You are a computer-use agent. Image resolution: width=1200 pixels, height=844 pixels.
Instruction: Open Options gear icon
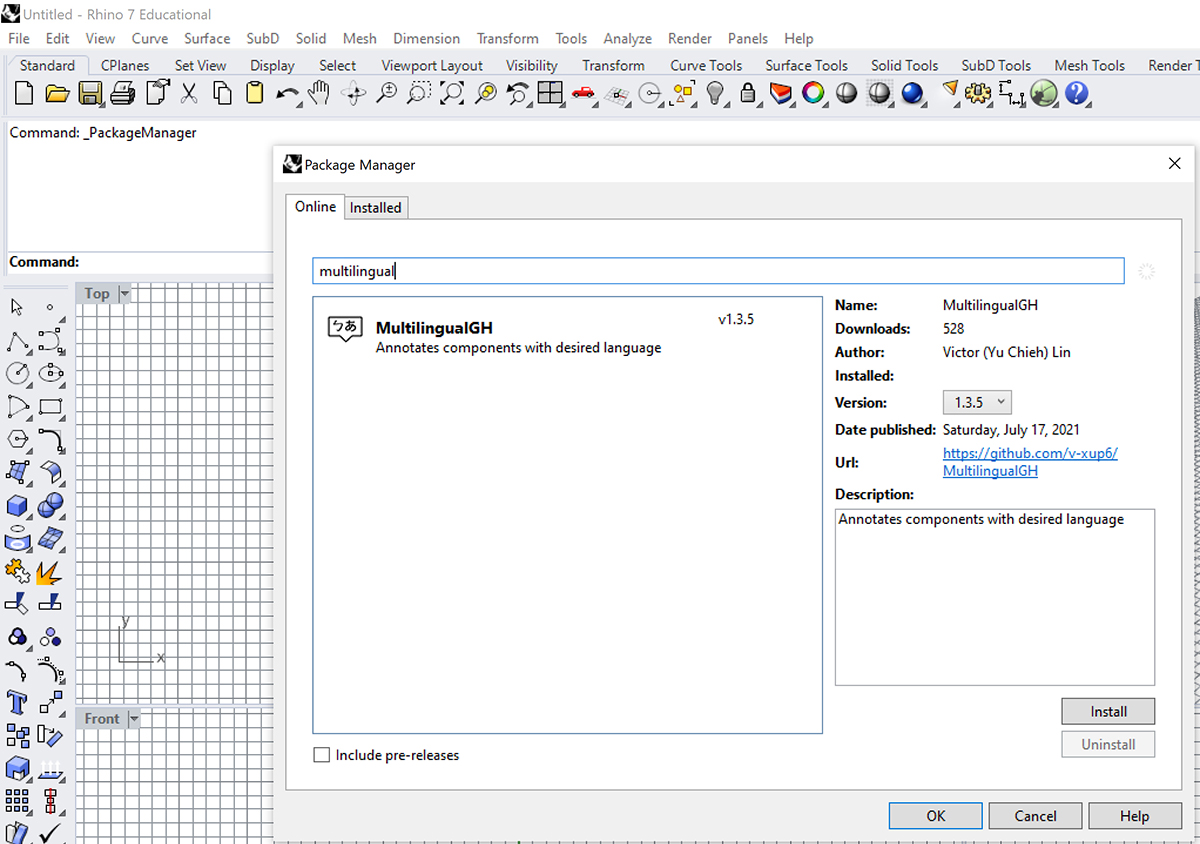click(978, 94)
